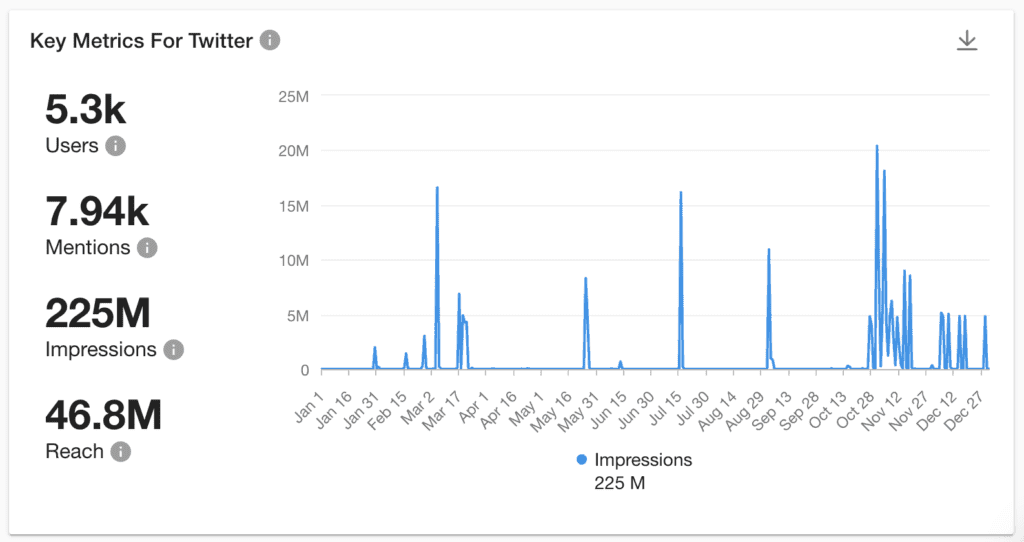Click the Jul 15 spike on chart
Image resolution: width=1024 pixels, height=542 pixels.
(680, 193)
